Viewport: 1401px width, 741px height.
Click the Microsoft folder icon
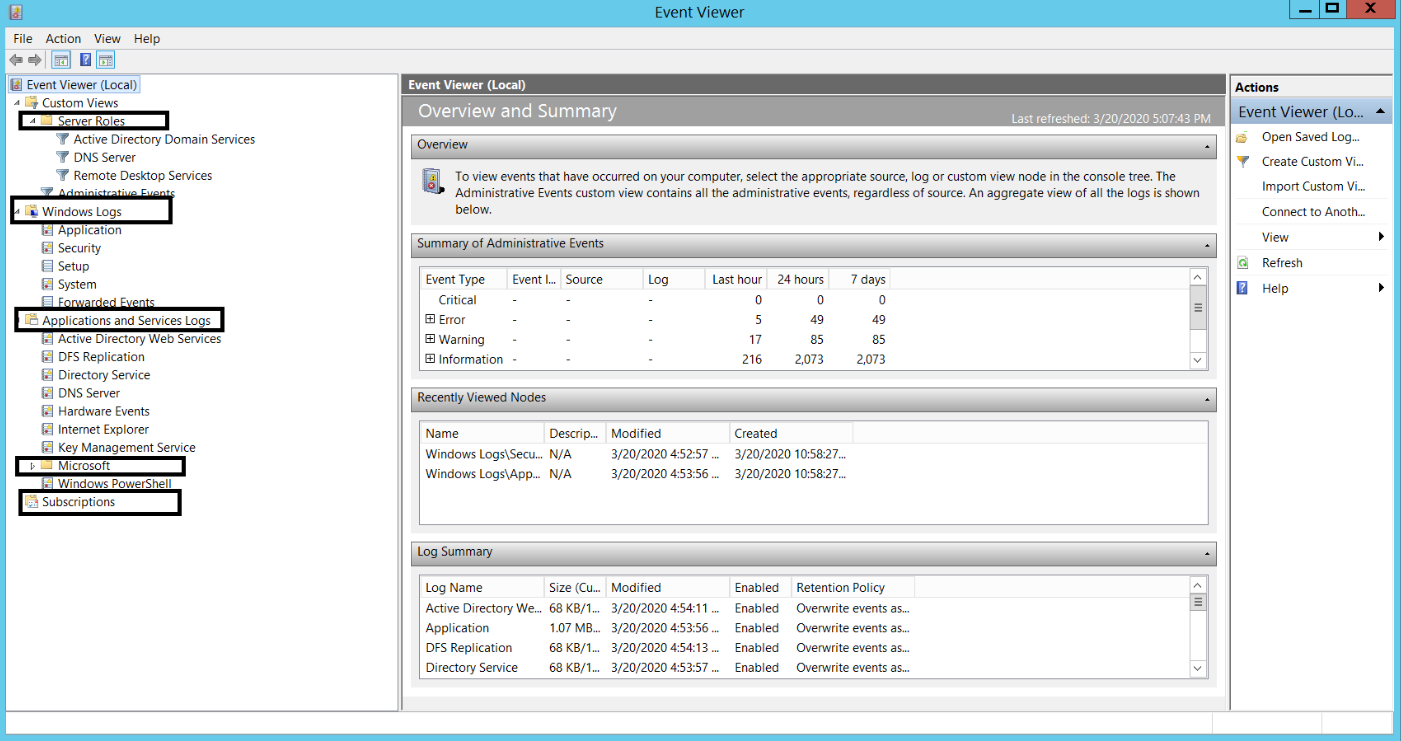[x=47, y=466]
